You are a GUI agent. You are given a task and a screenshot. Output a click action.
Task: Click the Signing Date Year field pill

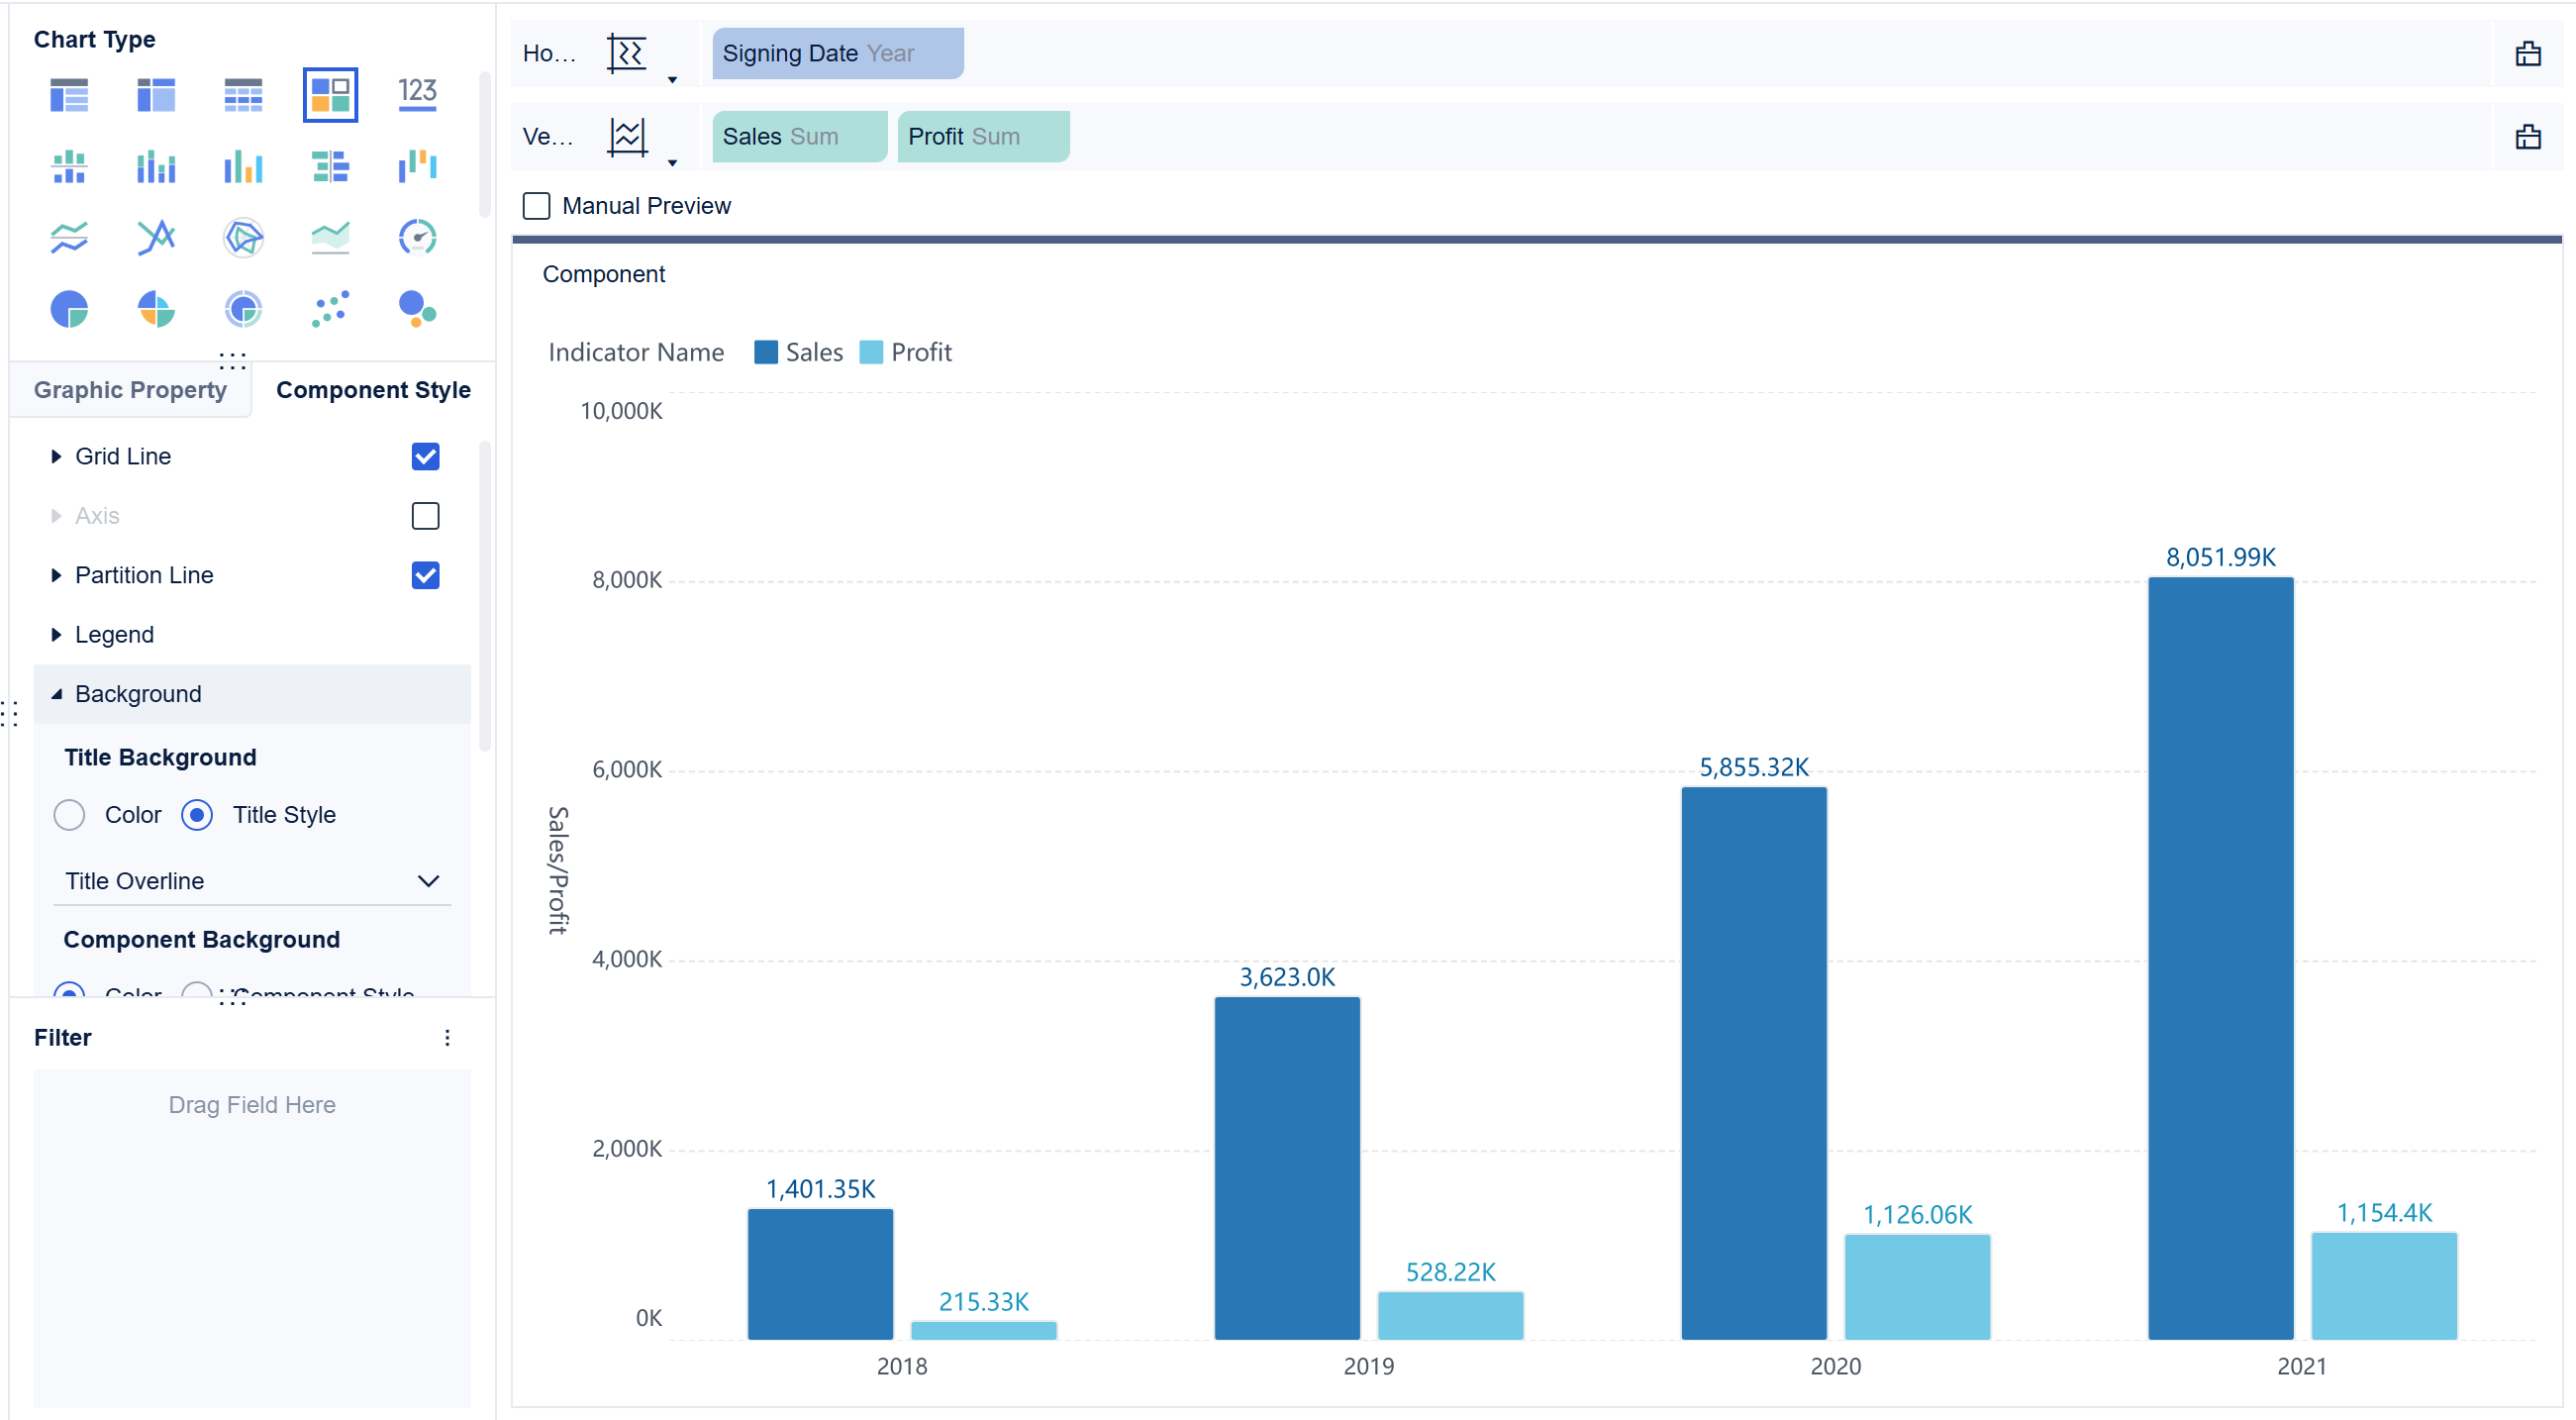pos(837,53)
